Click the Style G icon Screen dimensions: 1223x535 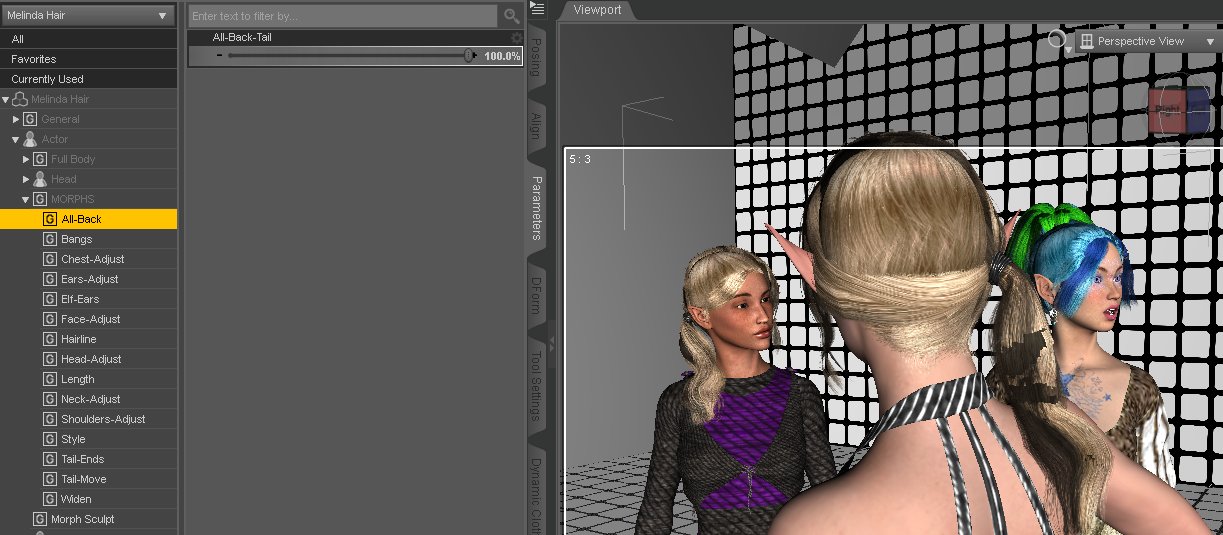(x=50, y=439)
